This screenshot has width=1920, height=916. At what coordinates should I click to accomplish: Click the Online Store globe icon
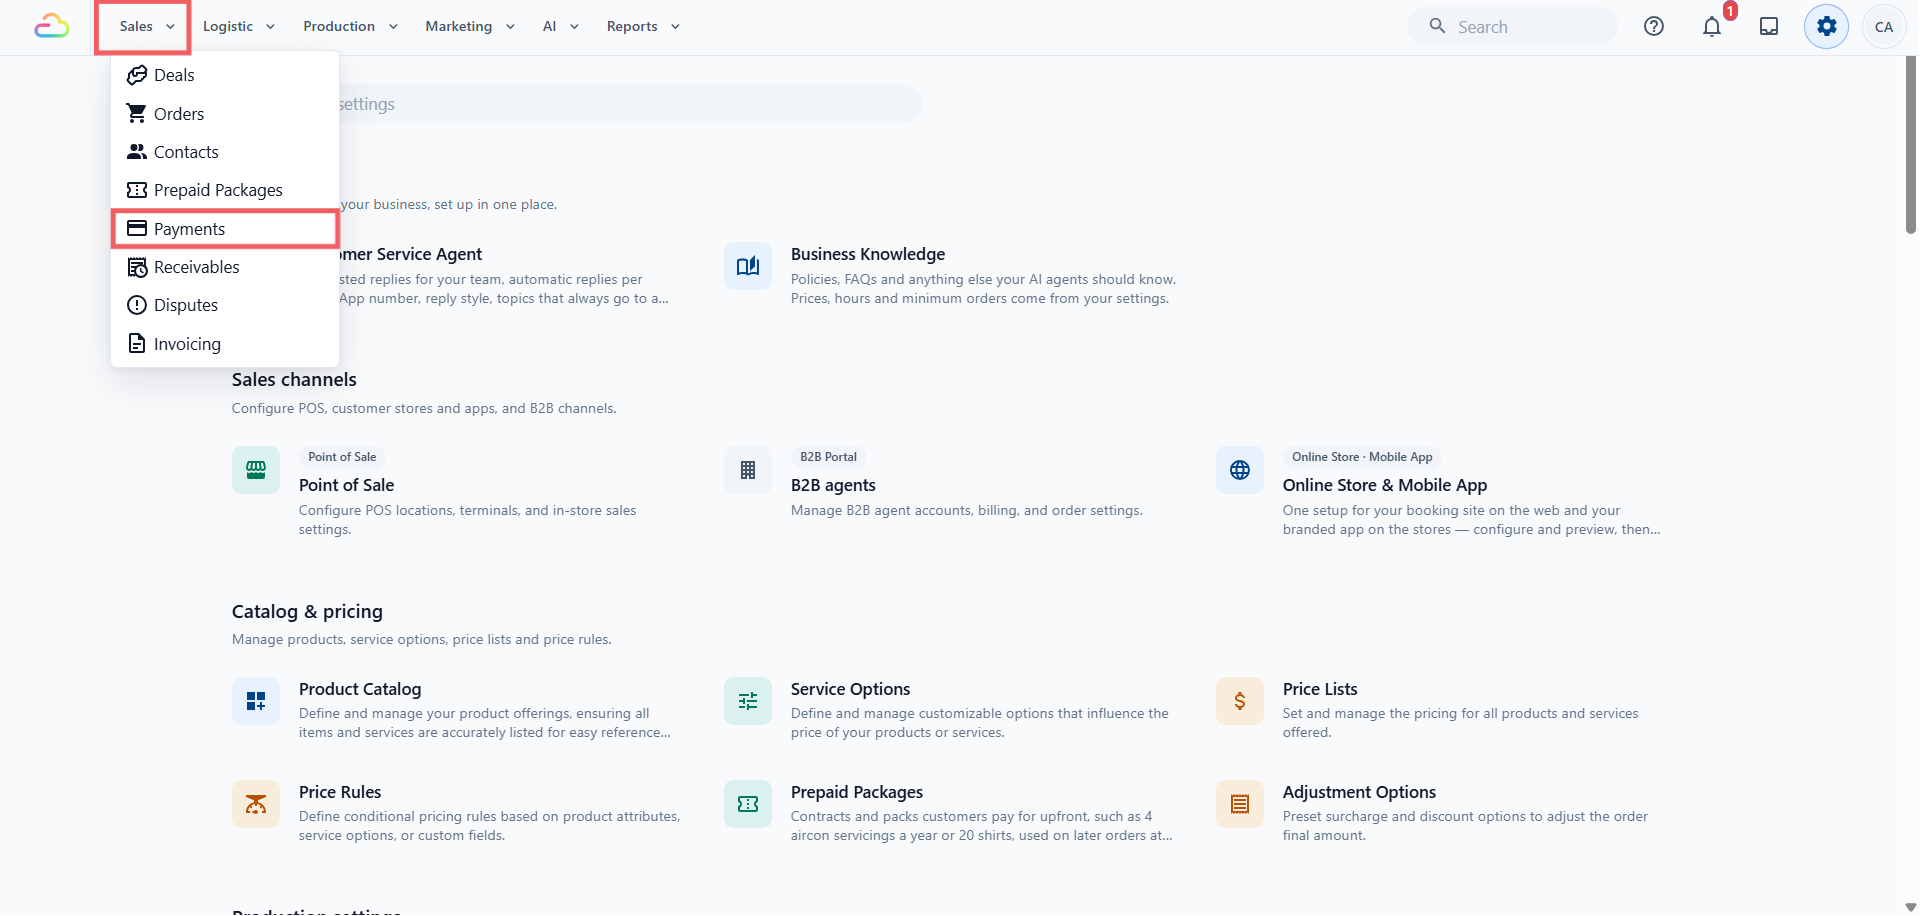tap(1240, 470)
